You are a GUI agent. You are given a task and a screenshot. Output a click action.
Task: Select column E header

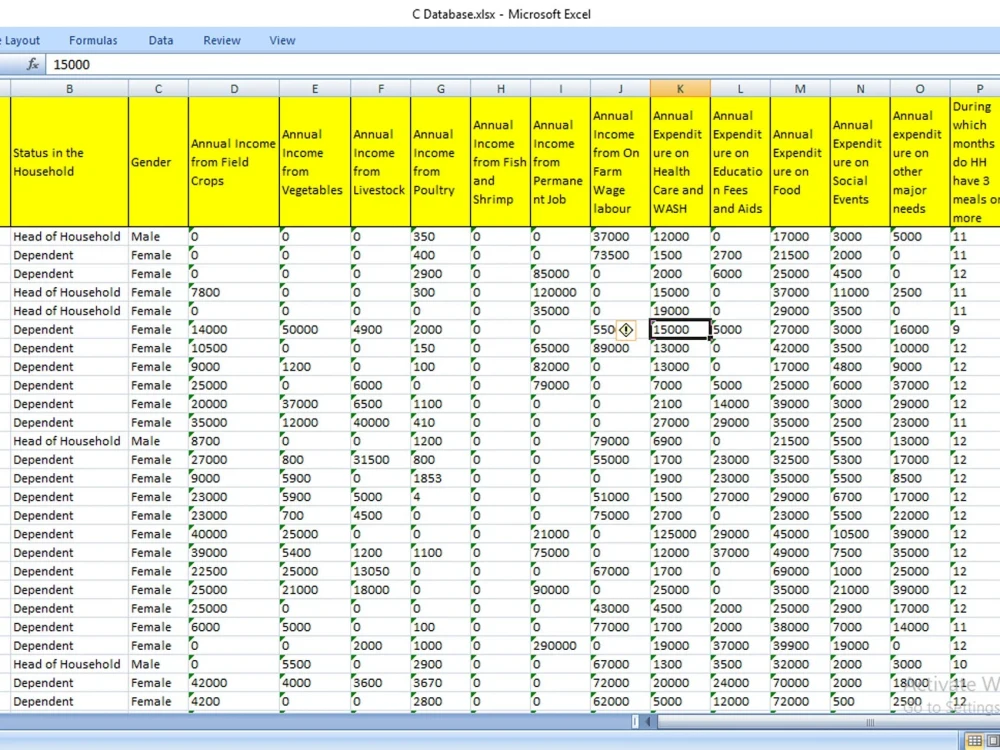pyautogui.click(x=314, y=89)
